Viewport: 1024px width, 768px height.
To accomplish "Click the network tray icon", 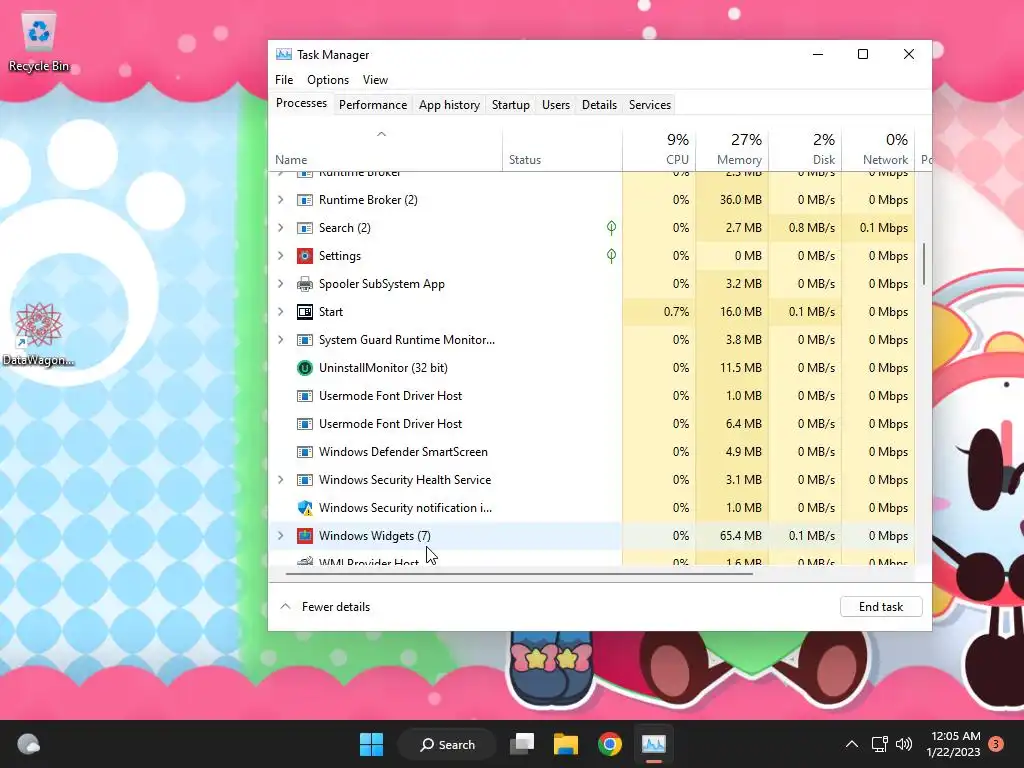I will (879, 744).
